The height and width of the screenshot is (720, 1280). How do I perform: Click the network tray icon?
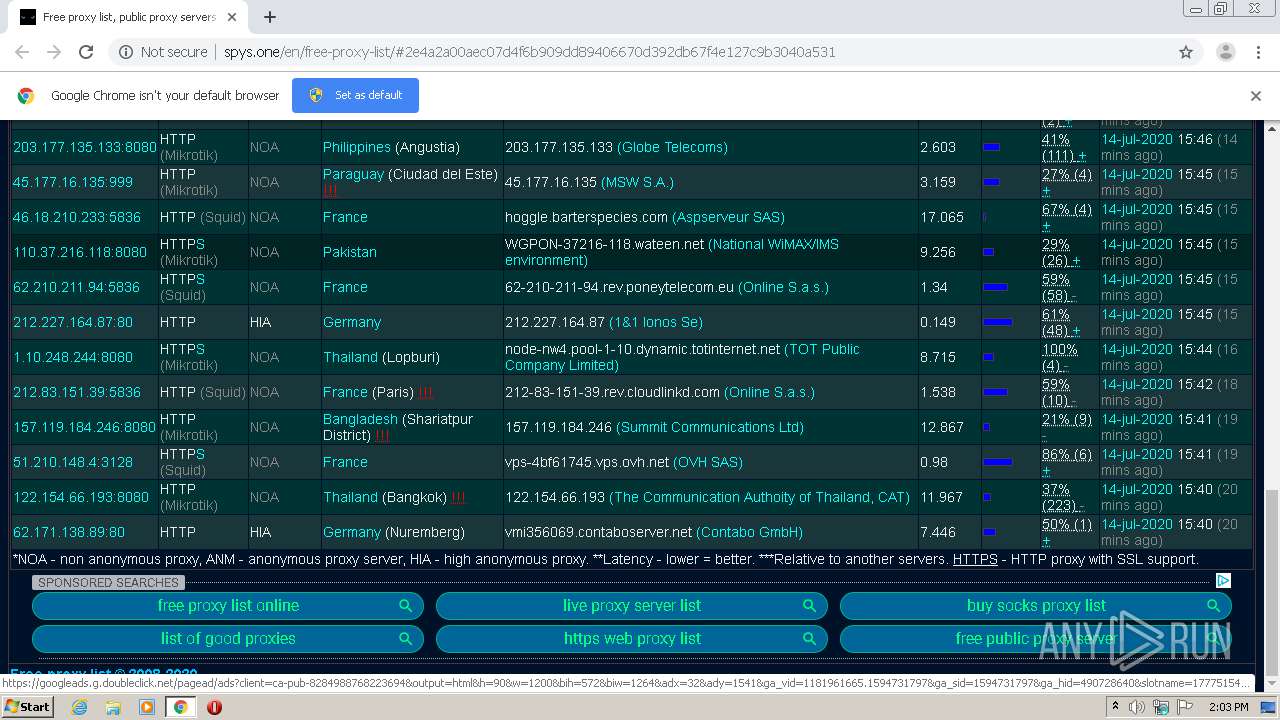pyautogui.click(x=1161, y=707)
